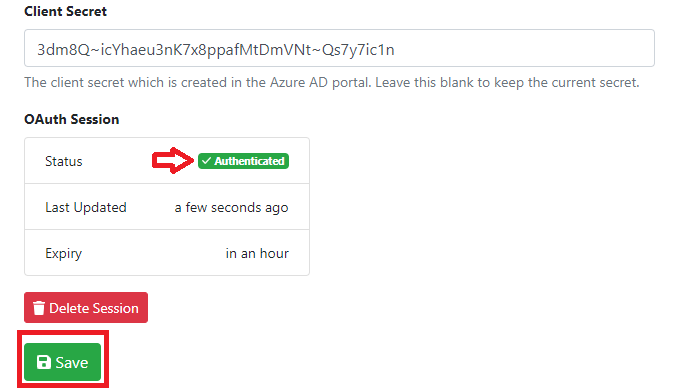Click the Status row label
Image resolution: width=685 pixels, height=391 pixels.
coord(64,161)
